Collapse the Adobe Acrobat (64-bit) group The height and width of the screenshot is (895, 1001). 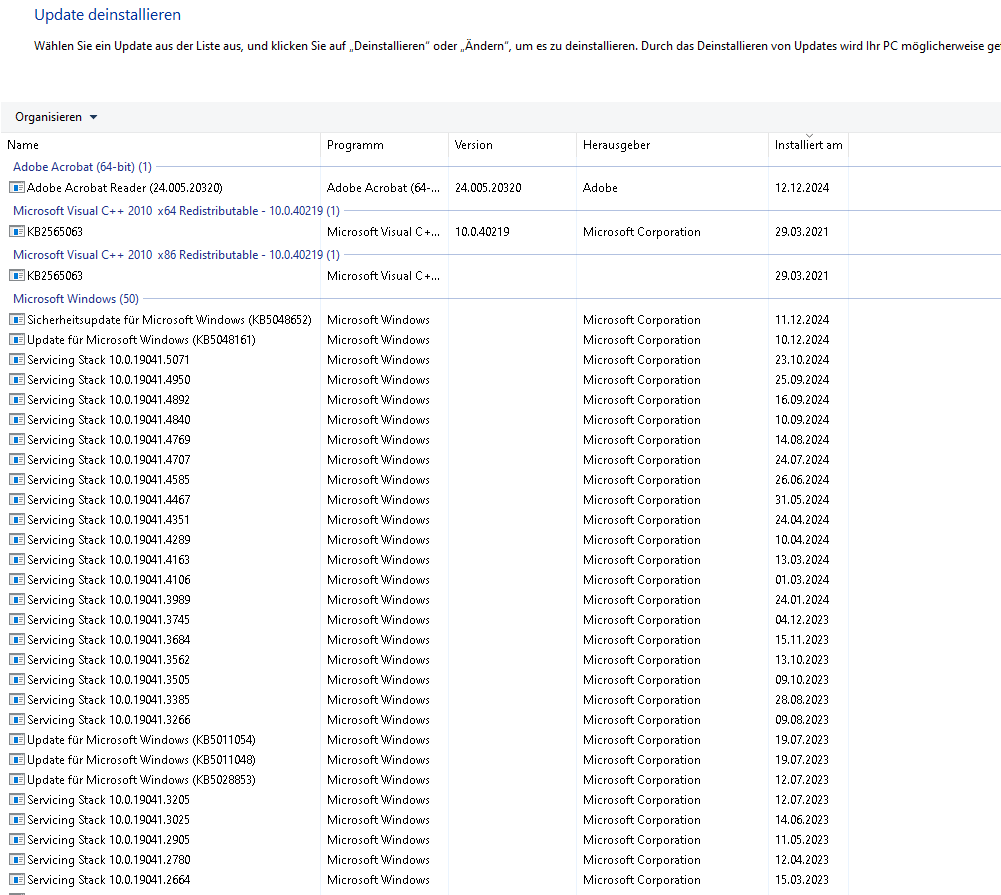[82, 167]
